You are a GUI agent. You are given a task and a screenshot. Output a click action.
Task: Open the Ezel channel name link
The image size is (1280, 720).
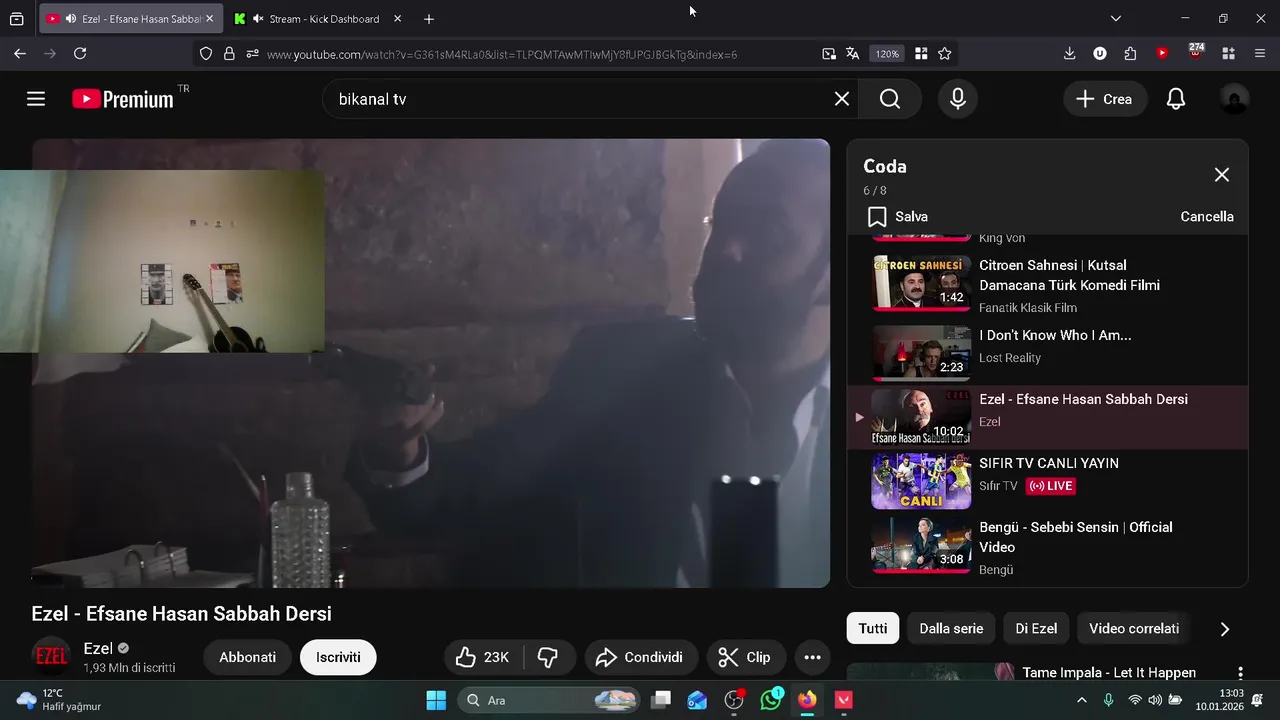(x=98, y=648)
